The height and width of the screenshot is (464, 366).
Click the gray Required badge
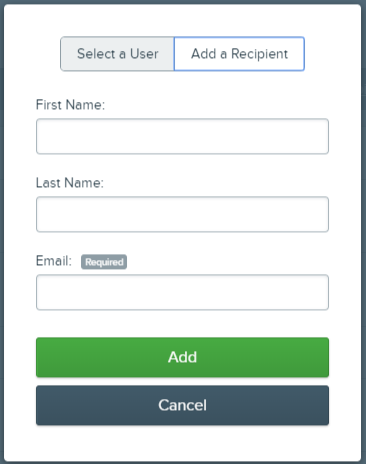click(x=104, y=262)
